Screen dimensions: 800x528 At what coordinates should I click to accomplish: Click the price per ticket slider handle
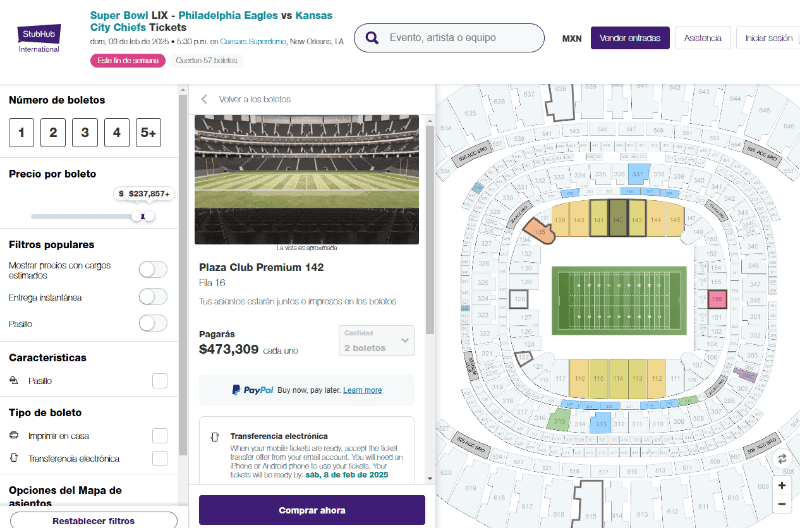point(143,215)
